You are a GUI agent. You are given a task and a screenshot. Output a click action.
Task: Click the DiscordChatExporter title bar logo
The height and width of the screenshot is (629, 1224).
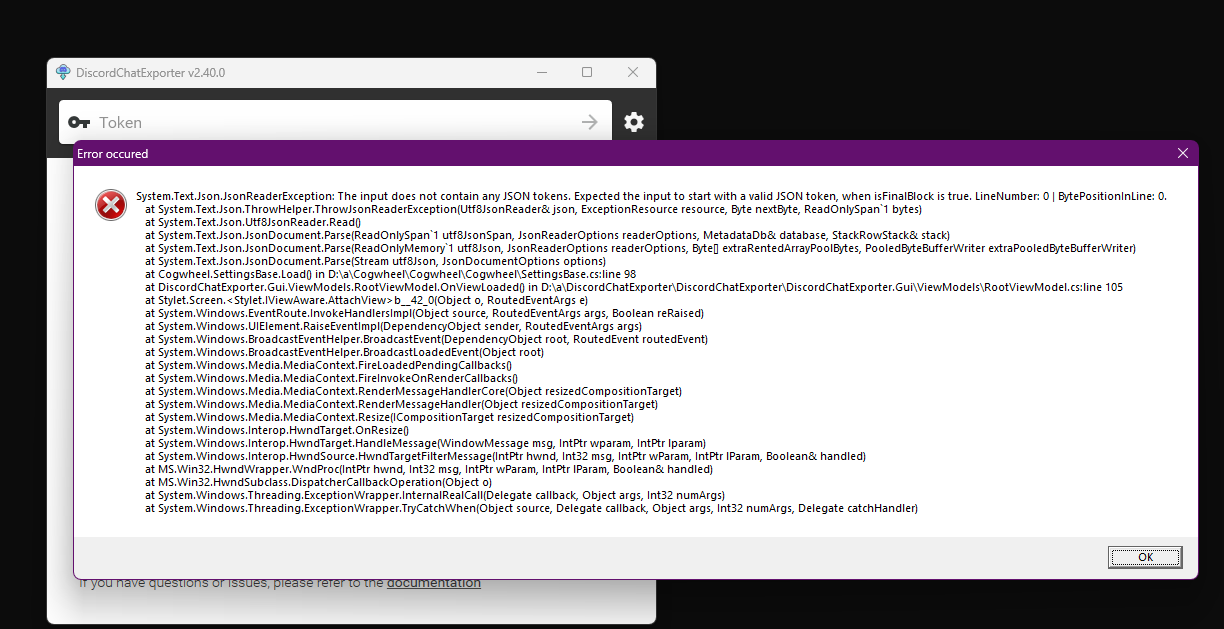(x=63, y=72)
